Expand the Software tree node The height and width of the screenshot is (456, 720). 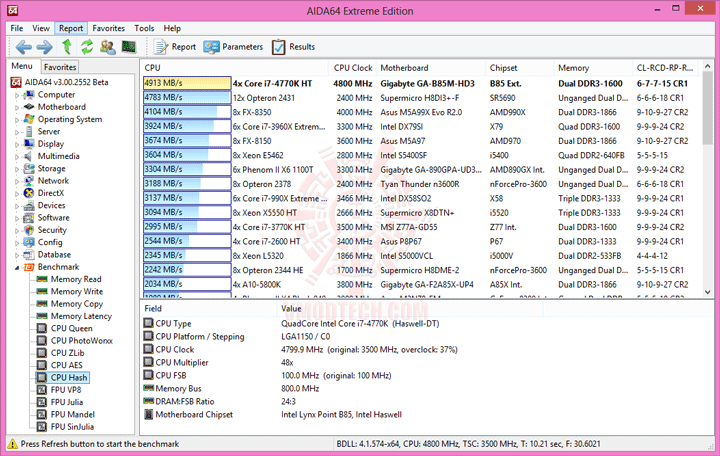coord(17,218)
